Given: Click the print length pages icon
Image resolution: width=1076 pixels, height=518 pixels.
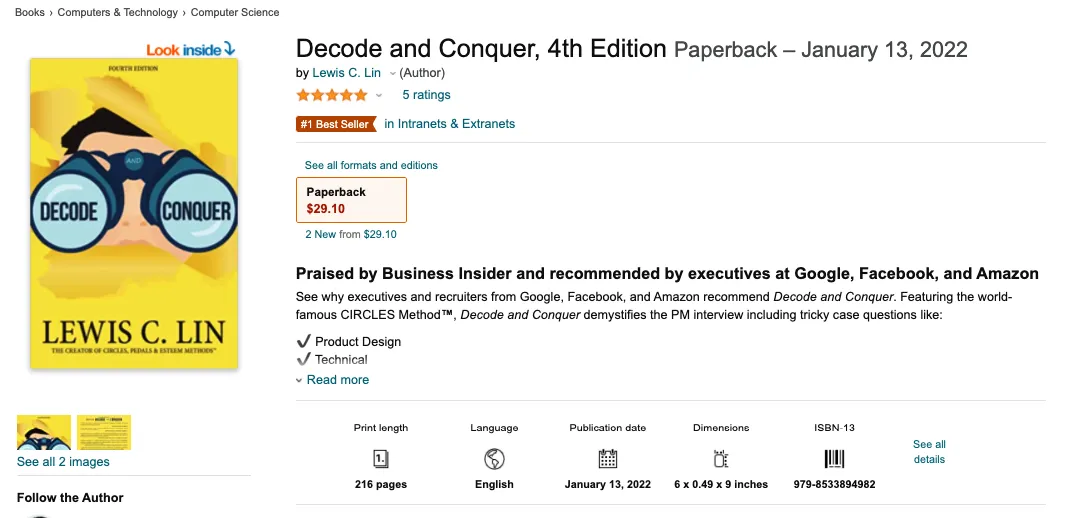Looking at the screenshot, I should (380, 459).
